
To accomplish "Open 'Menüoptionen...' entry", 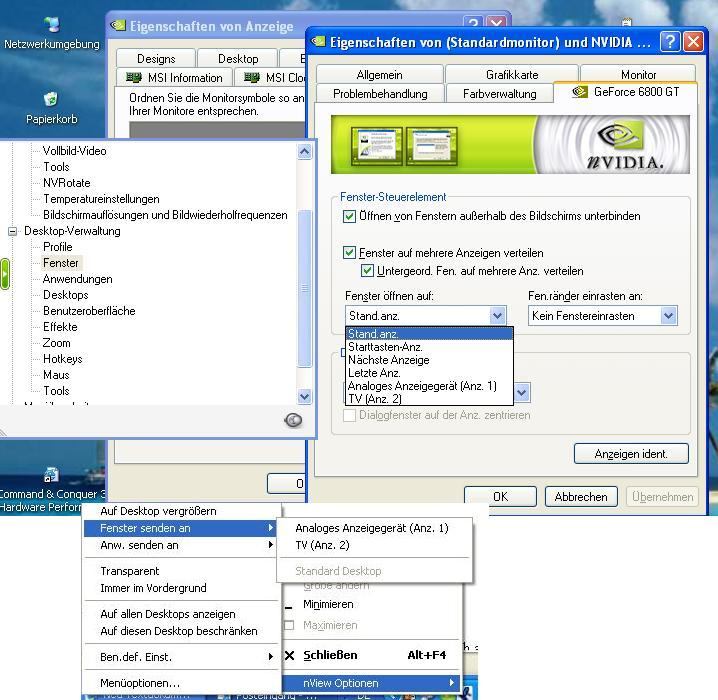I will 181,683.
